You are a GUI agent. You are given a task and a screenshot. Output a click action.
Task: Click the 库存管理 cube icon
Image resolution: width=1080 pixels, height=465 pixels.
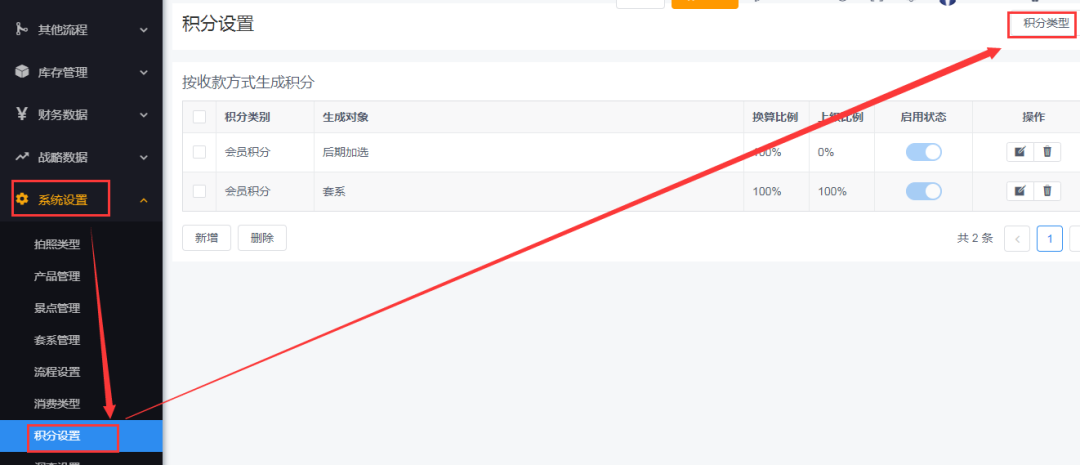point(22,72)
